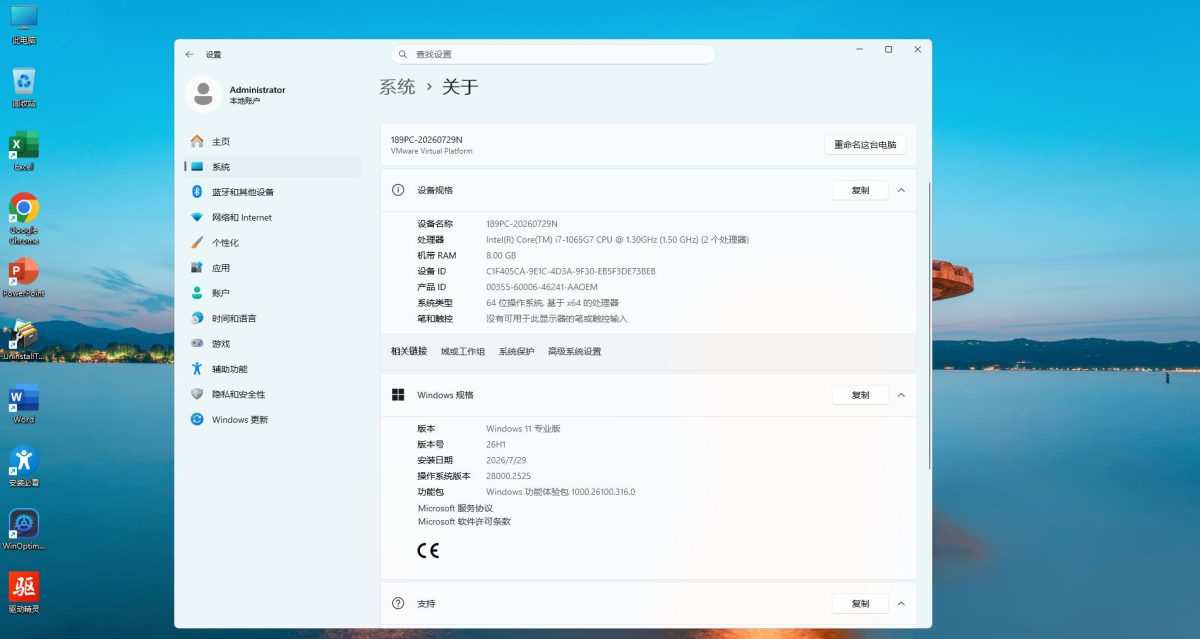Click the Settings page vertical scrollbar
The height and width of the screenshot is (639, 1200).
(x=930, y=325)
